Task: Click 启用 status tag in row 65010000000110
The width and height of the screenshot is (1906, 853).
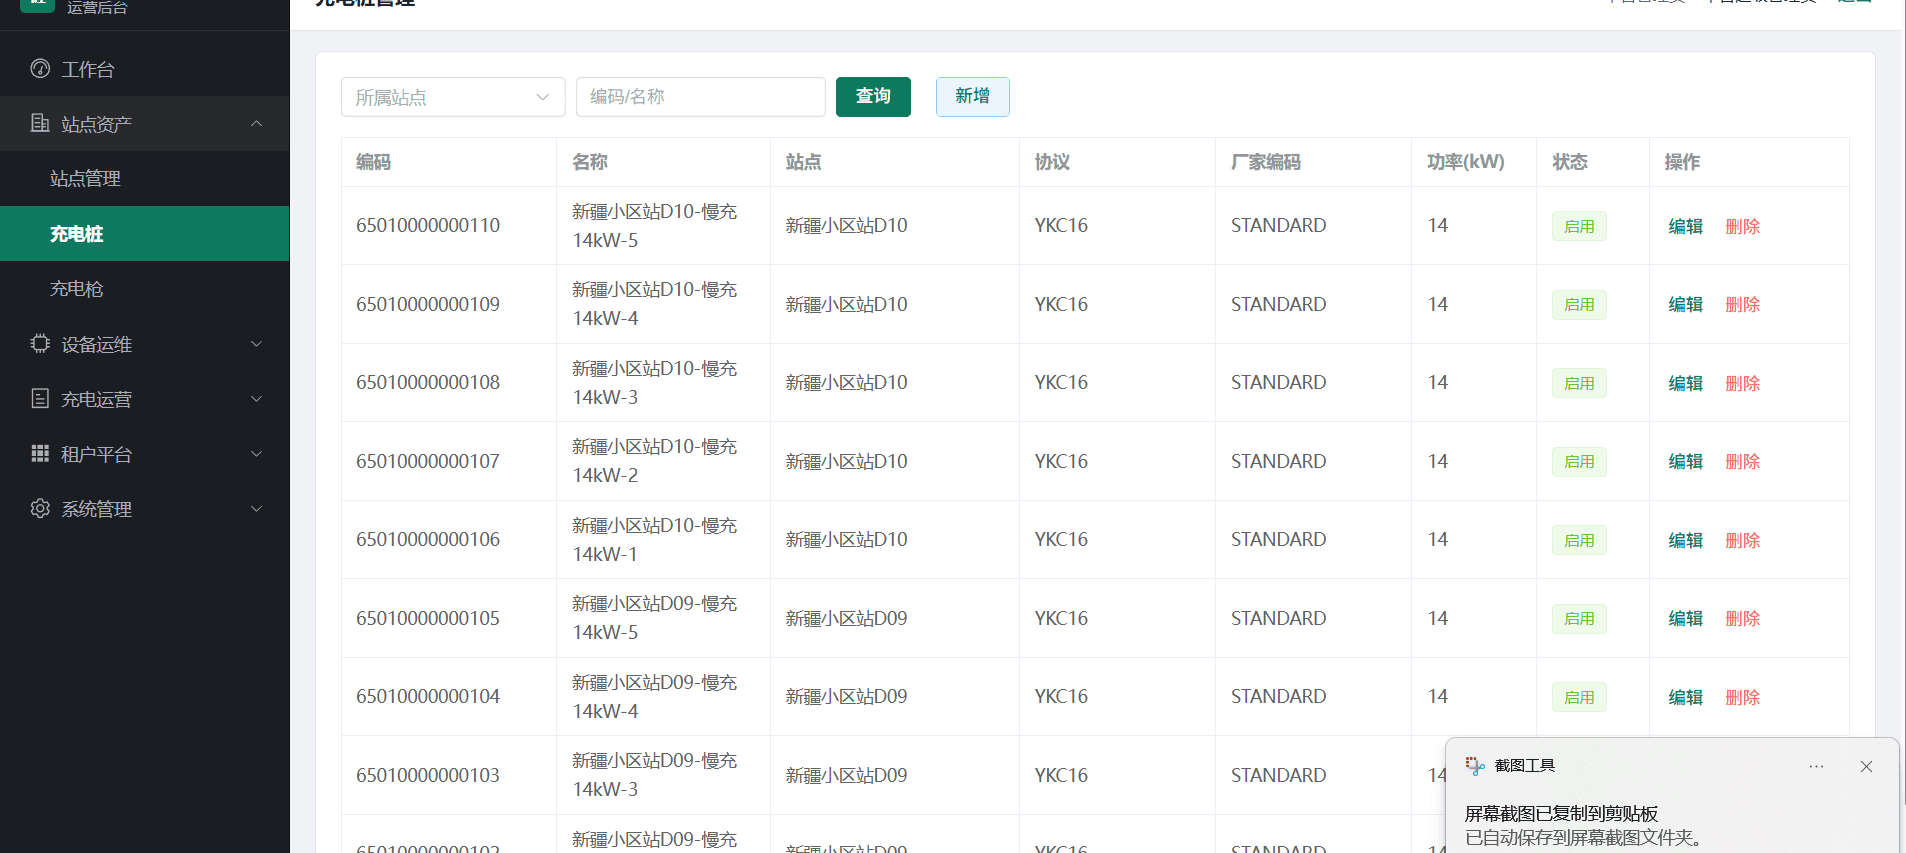Action: pos(1579,226)
